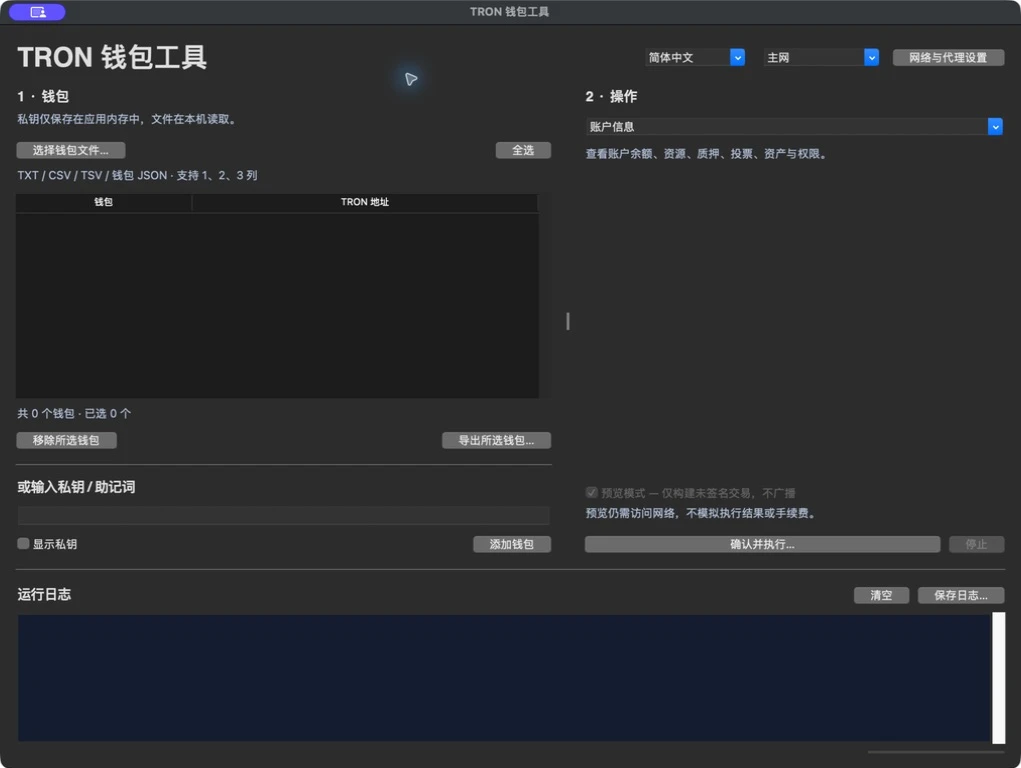This screenshot has width=1021, height=768.
Task: Click the purple screen-sharing icon in title bar
Action: 37,12
